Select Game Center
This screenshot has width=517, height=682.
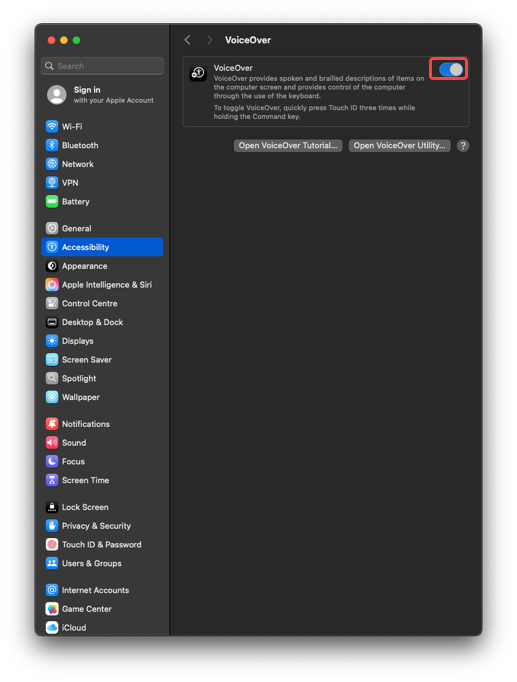pyautogui.click(x=102, y=609)
